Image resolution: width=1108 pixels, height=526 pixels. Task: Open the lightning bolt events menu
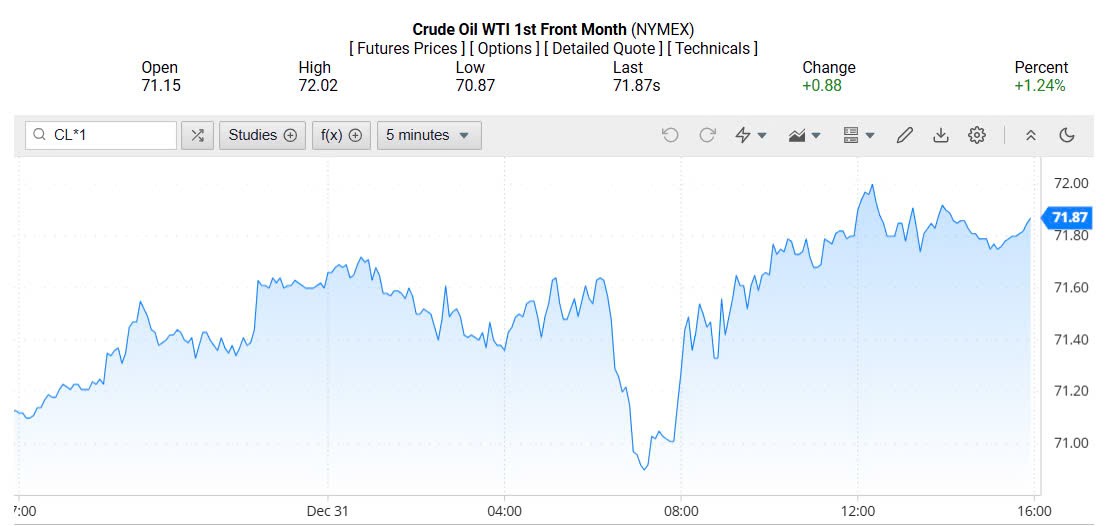750,135
